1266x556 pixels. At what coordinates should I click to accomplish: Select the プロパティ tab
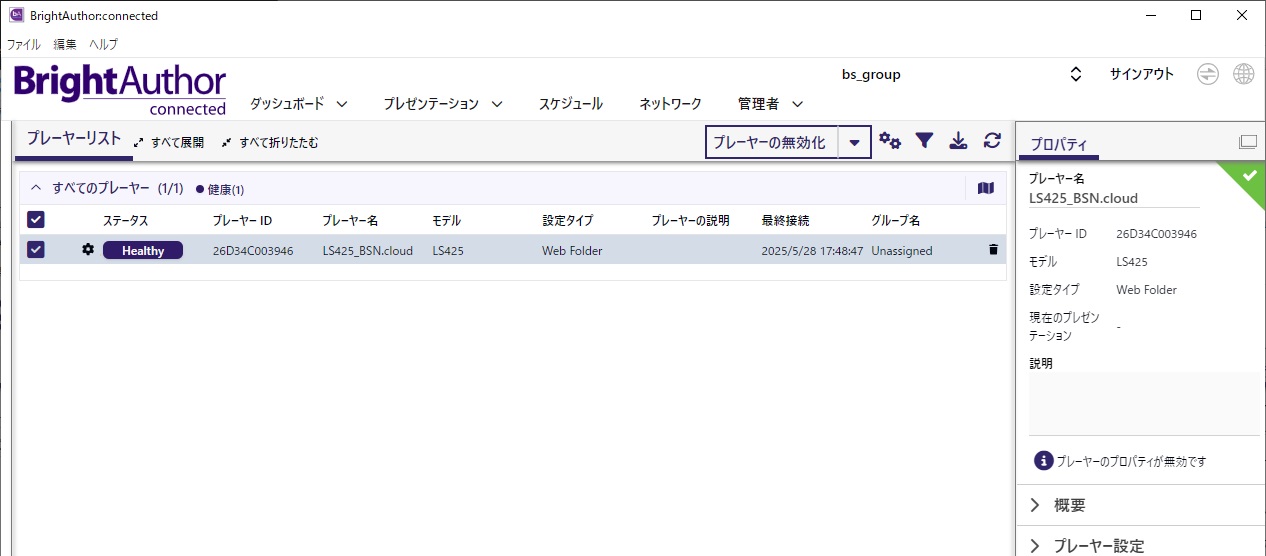pos(1058,144)
